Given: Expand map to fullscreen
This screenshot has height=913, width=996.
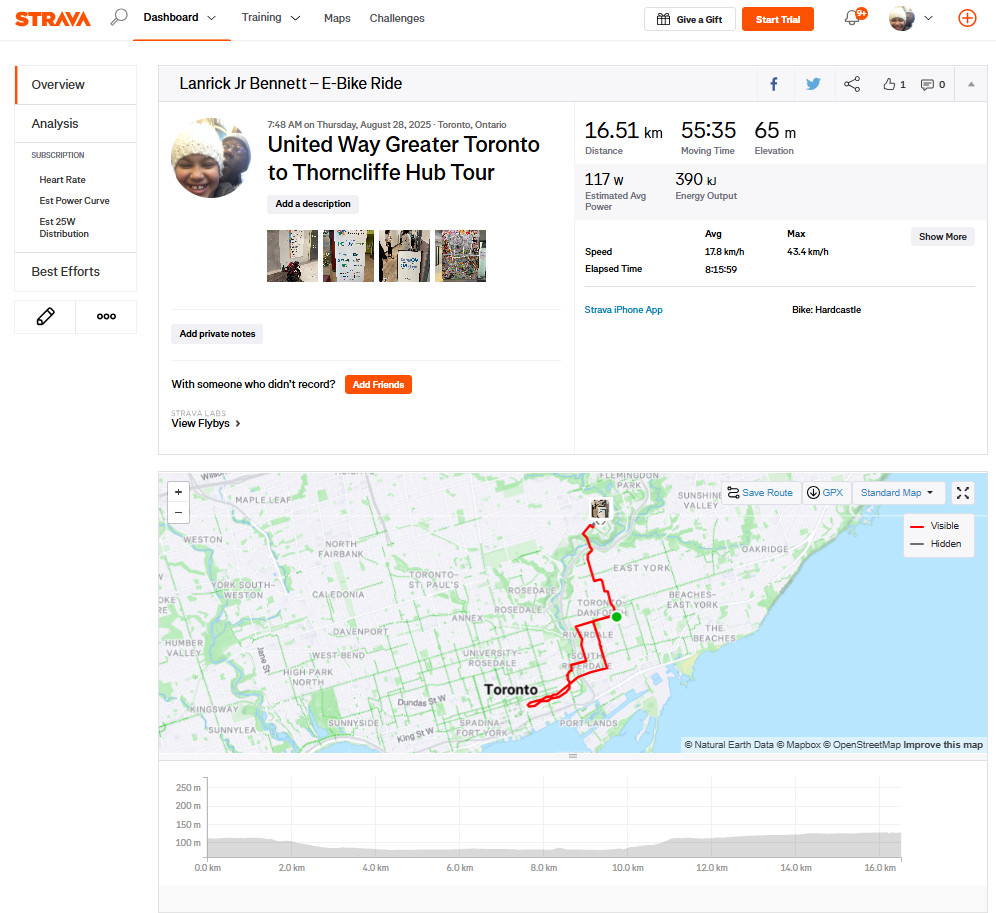Looking at the screenshot, I should coord(962,492).
